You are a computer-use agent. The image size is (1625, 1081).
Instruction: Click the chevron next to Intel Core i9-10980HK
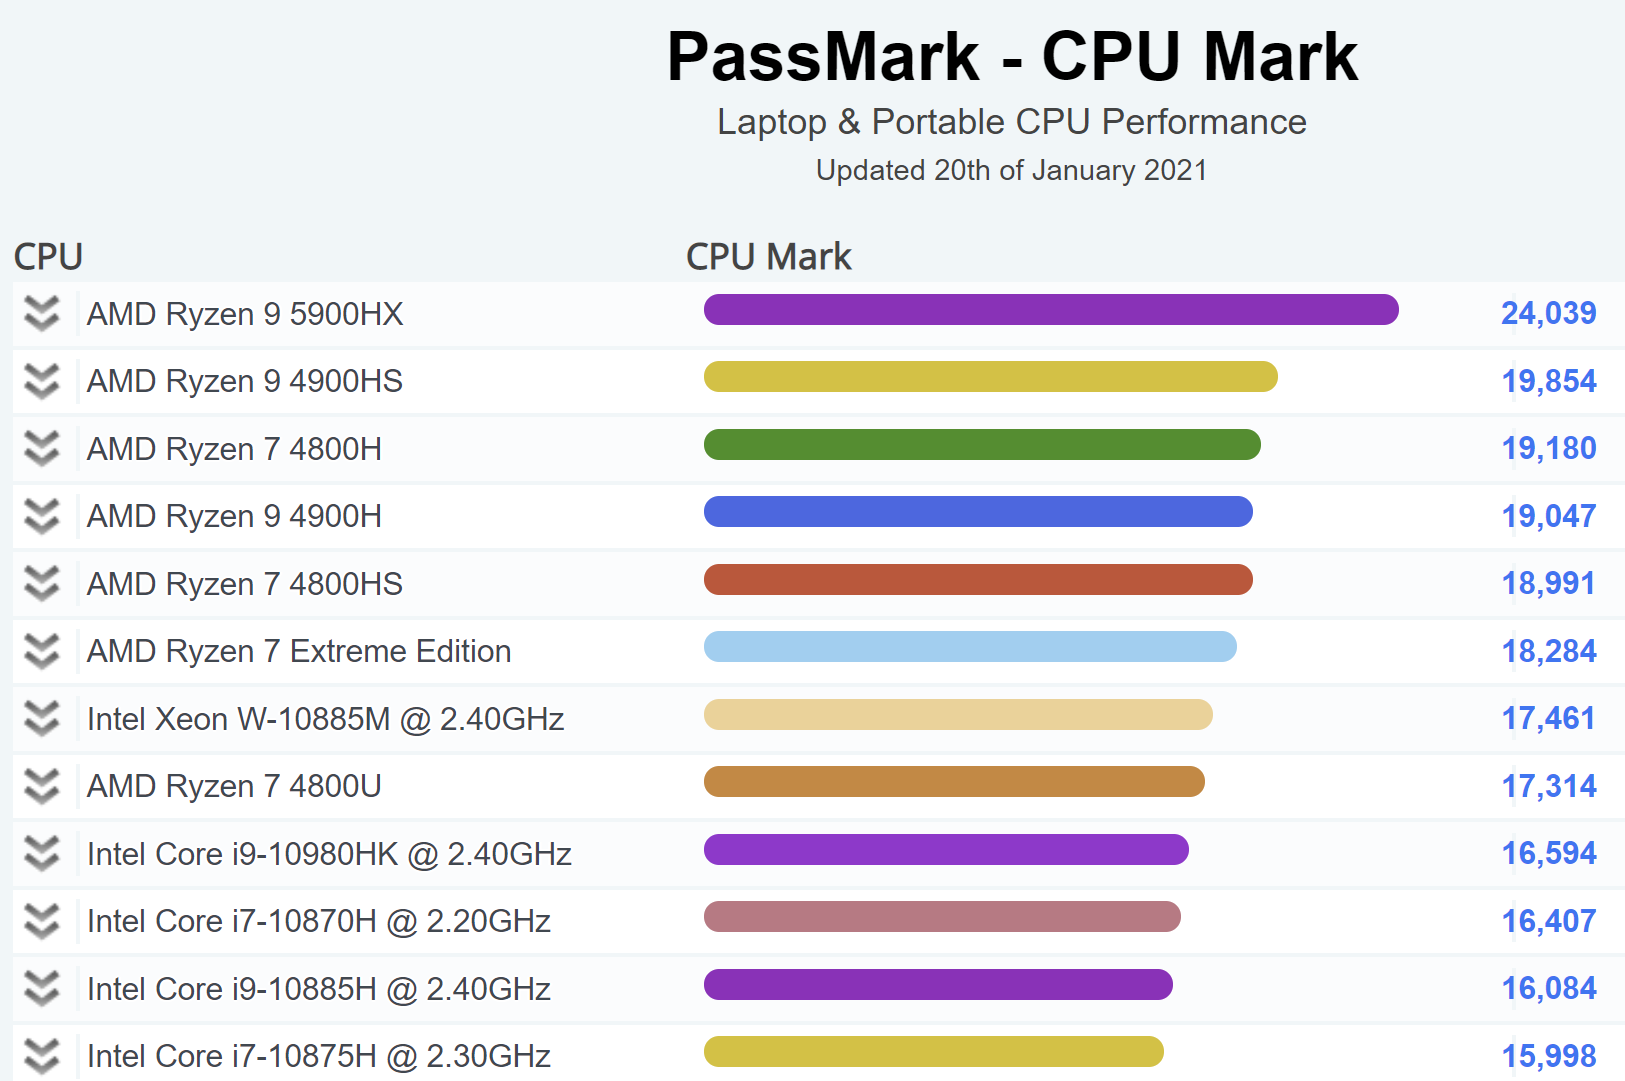(x=42, y=854)
